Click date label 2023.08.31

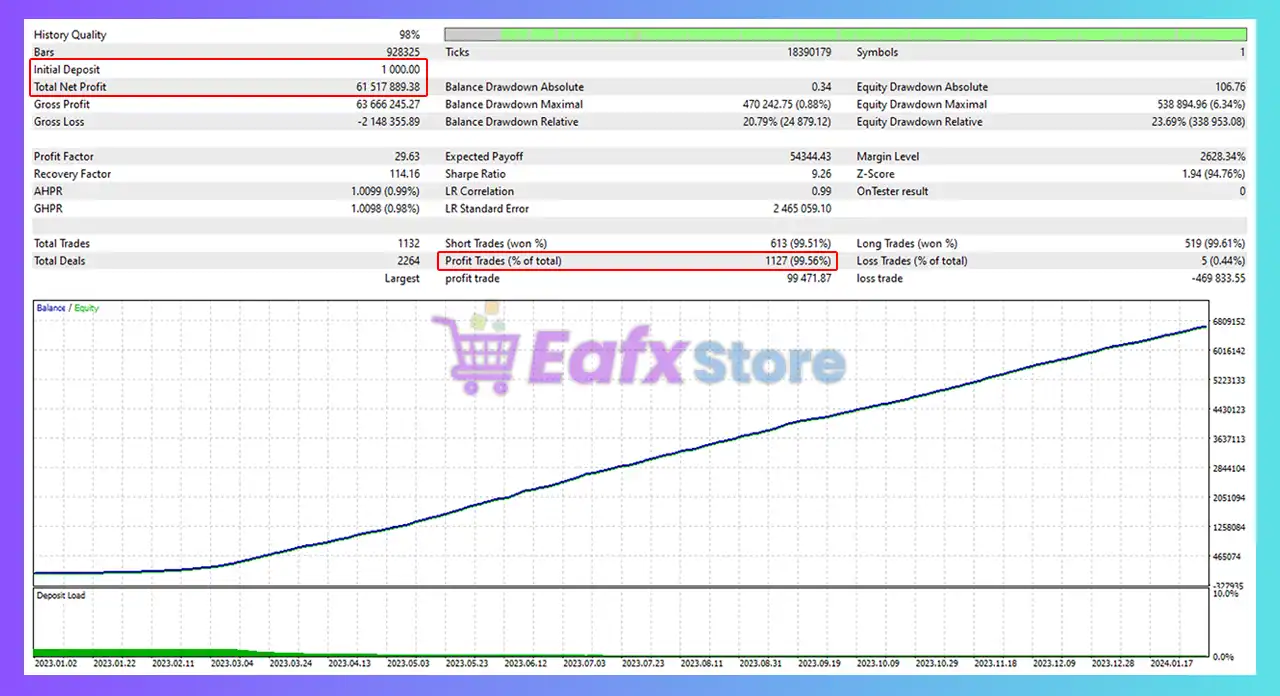pyautogui.click(x=761, y=662)
